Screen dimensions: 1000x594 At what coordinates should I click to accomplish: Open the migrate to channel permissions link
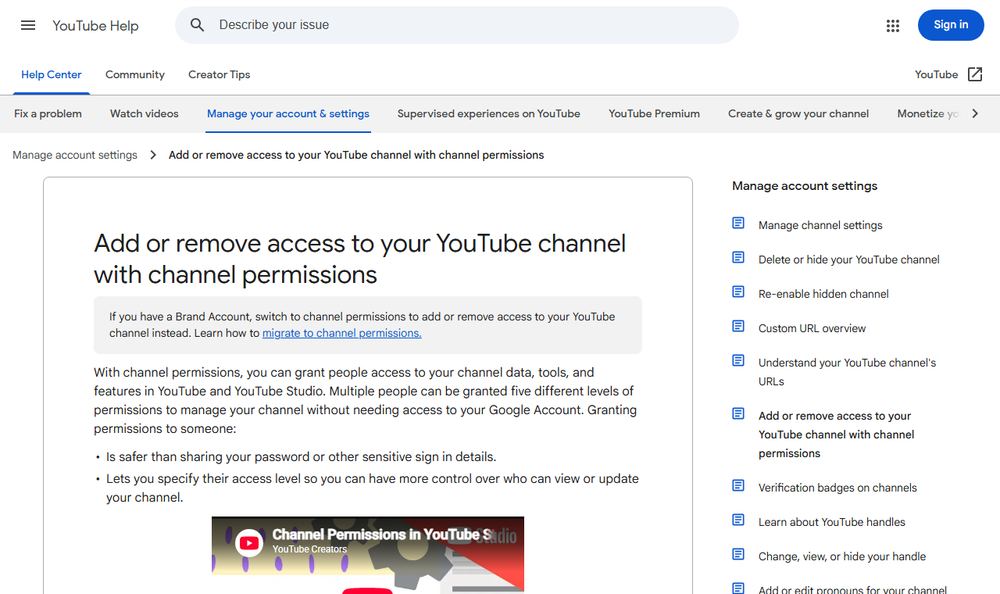[342, 333]
